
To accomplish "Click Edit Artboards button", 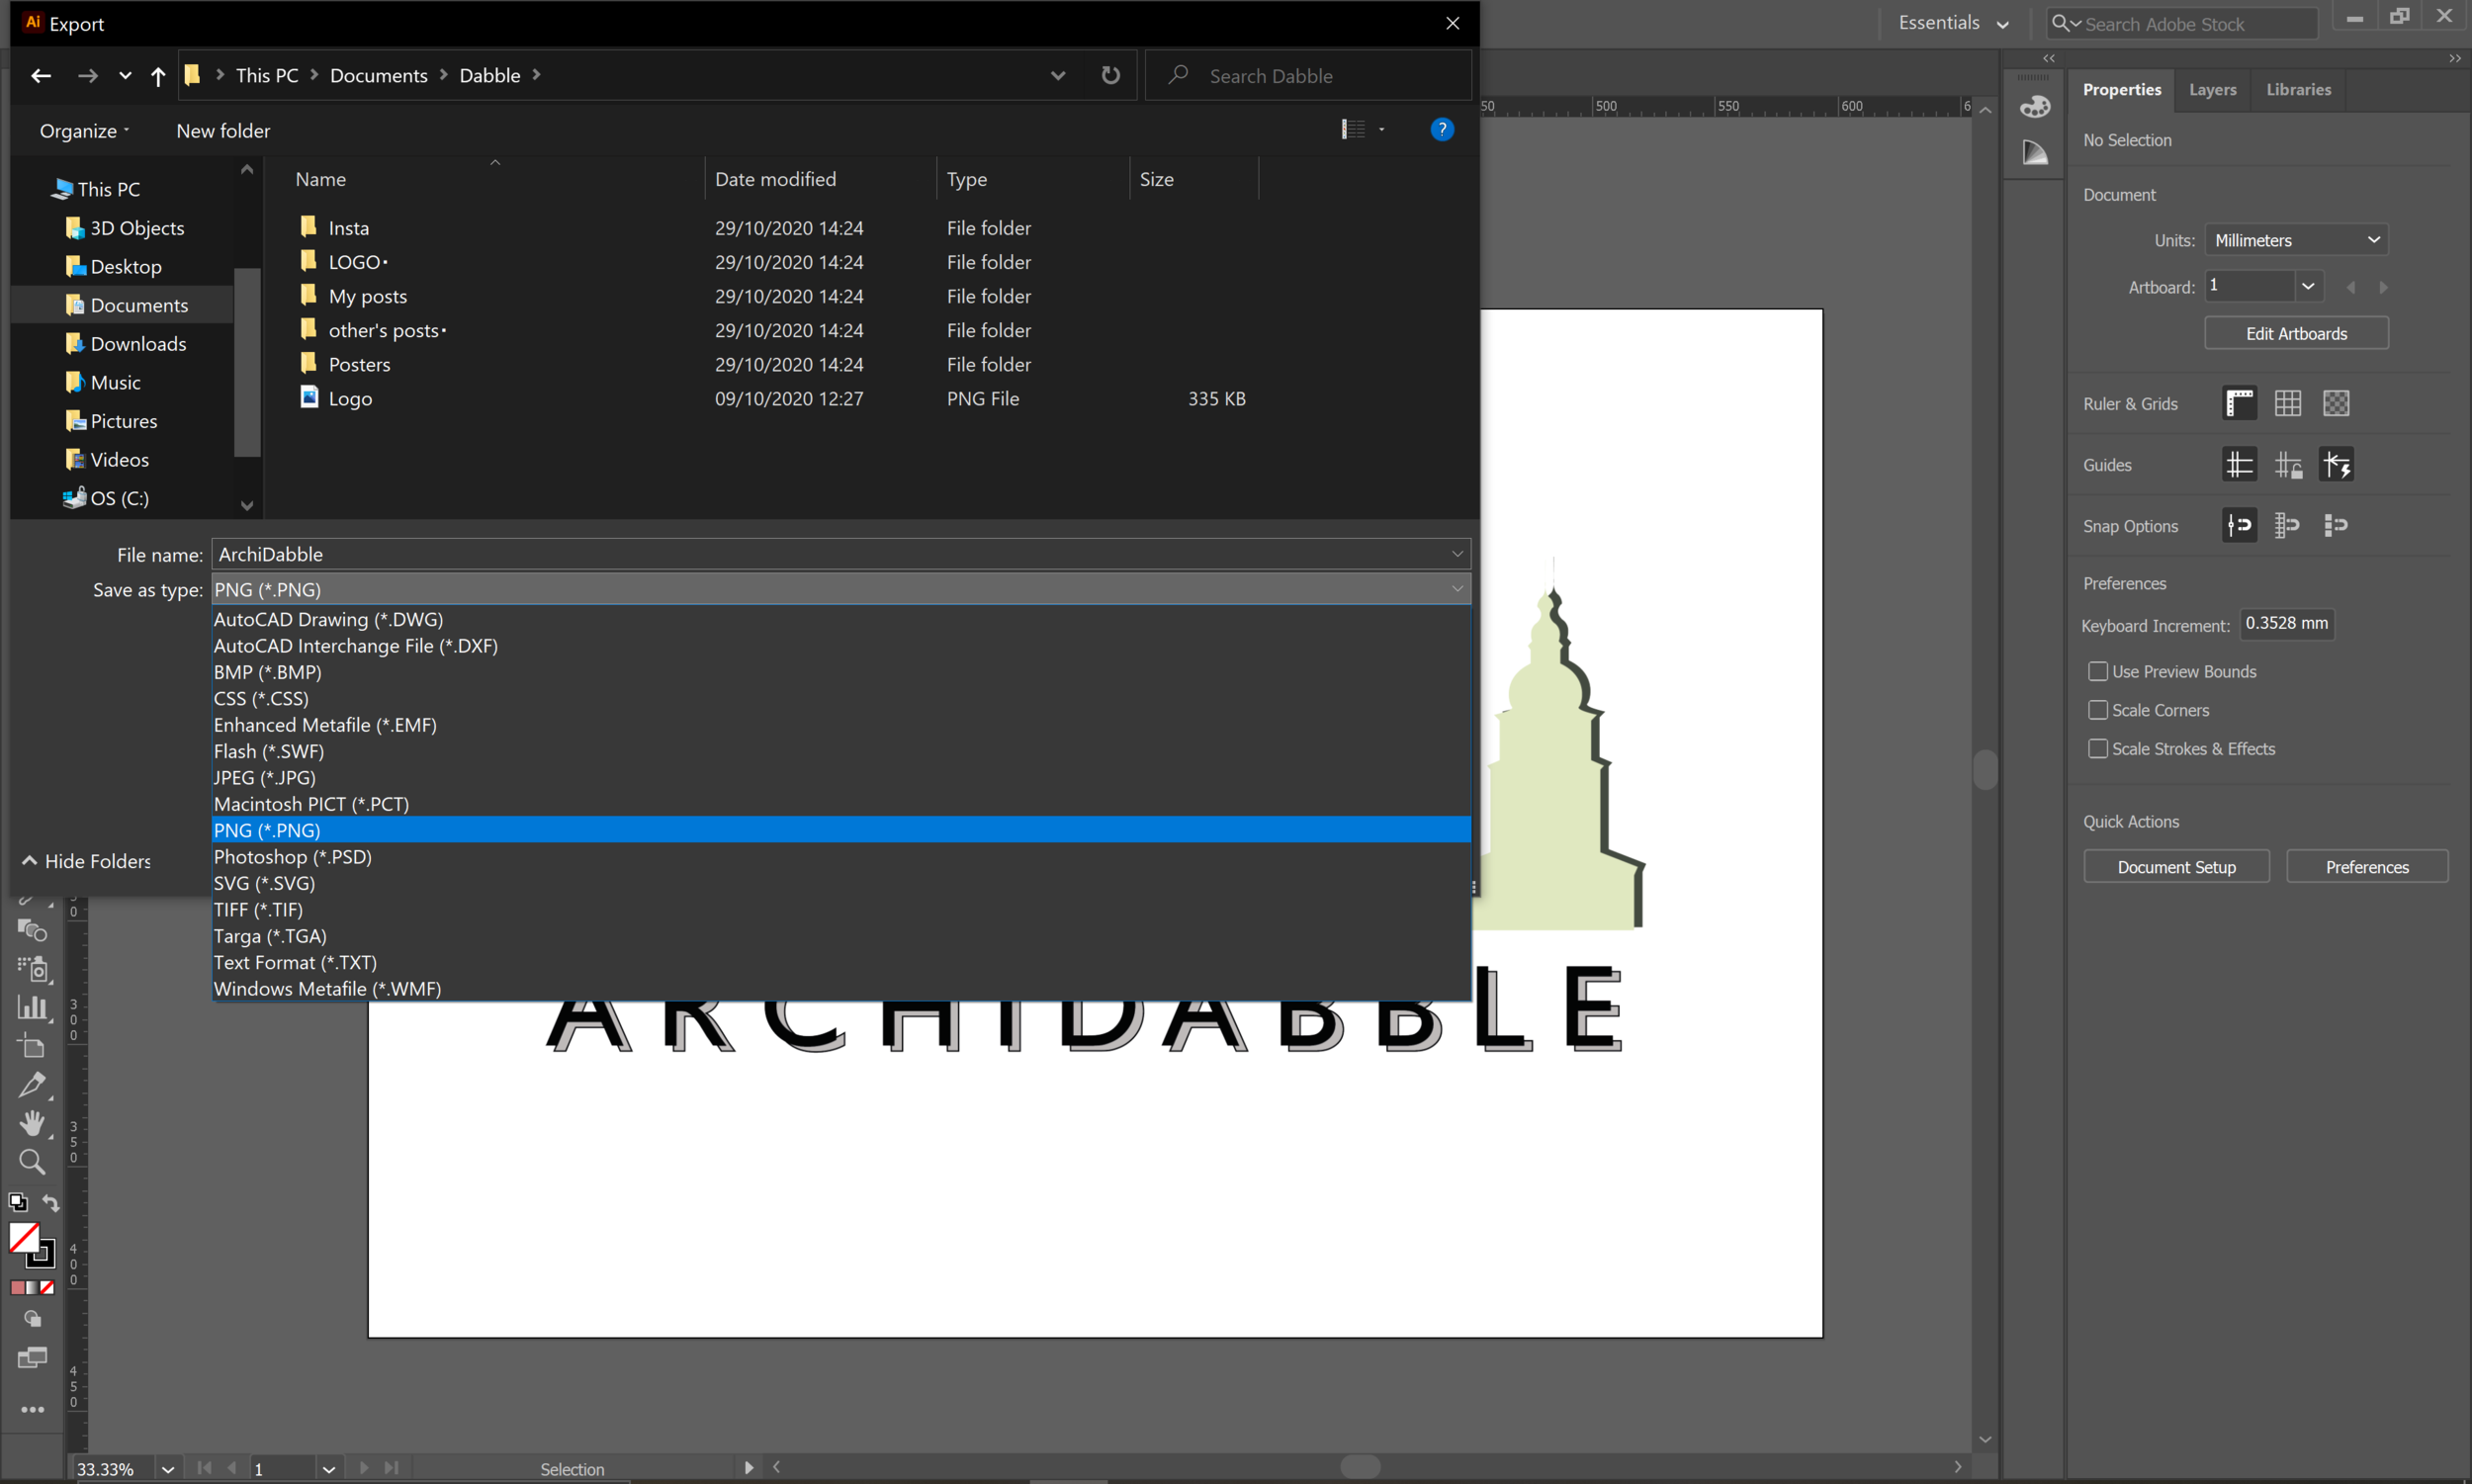I will (x=2296, y=334).
